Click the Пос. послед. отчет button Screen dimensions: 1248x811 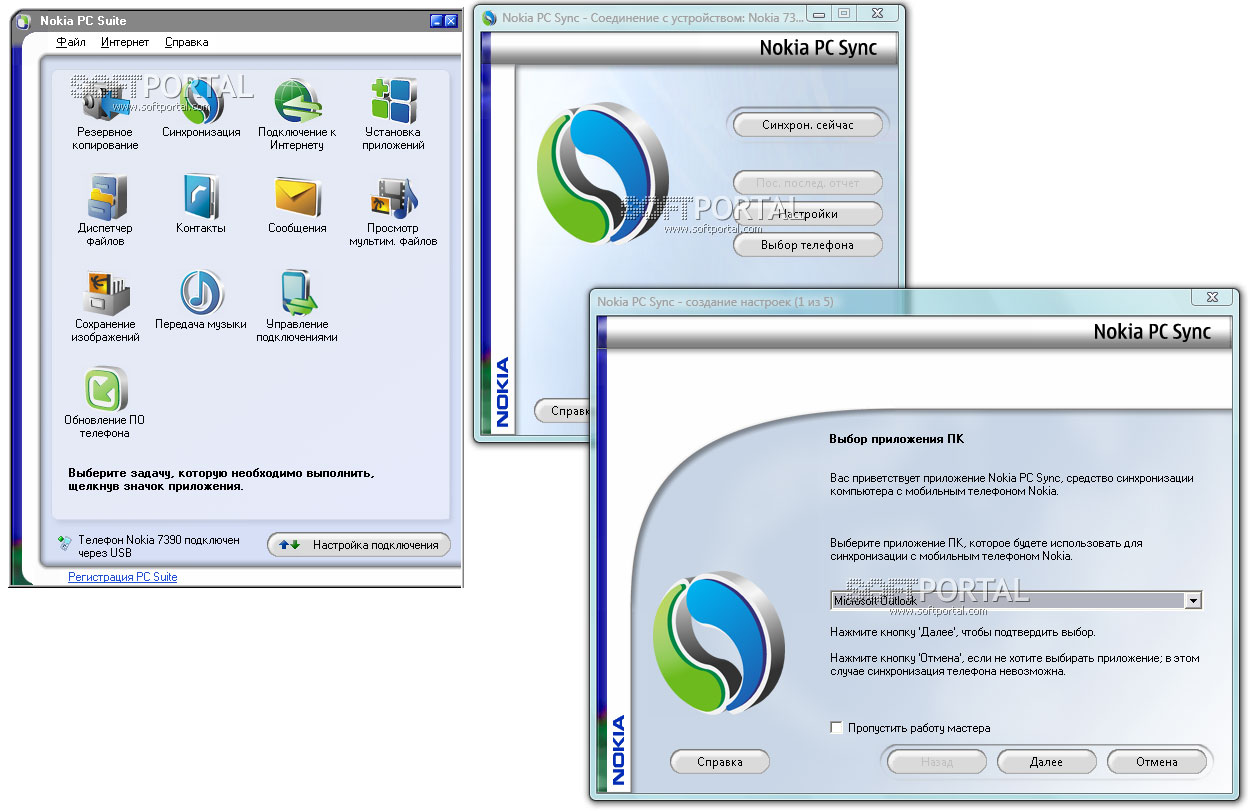tap(808, 184)
